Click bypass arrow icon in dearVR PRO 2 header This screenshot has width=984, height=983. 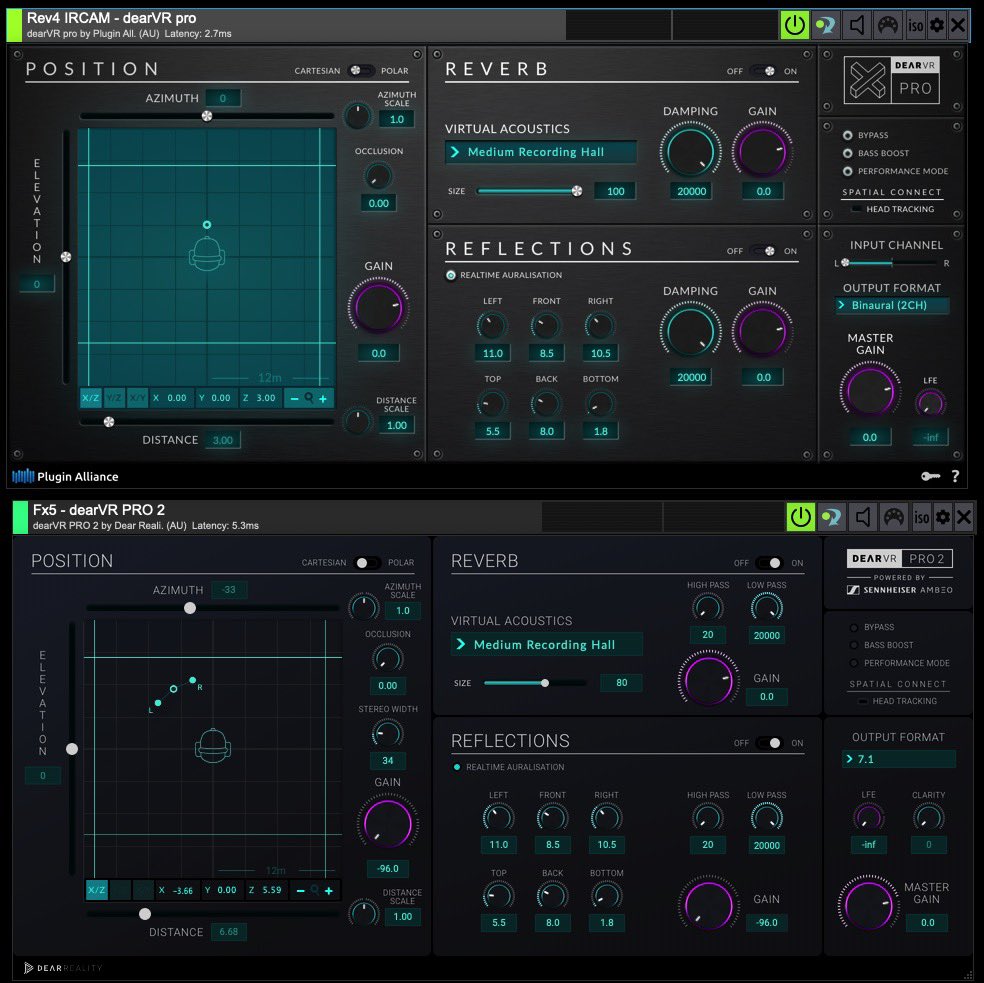click(832, 518)
